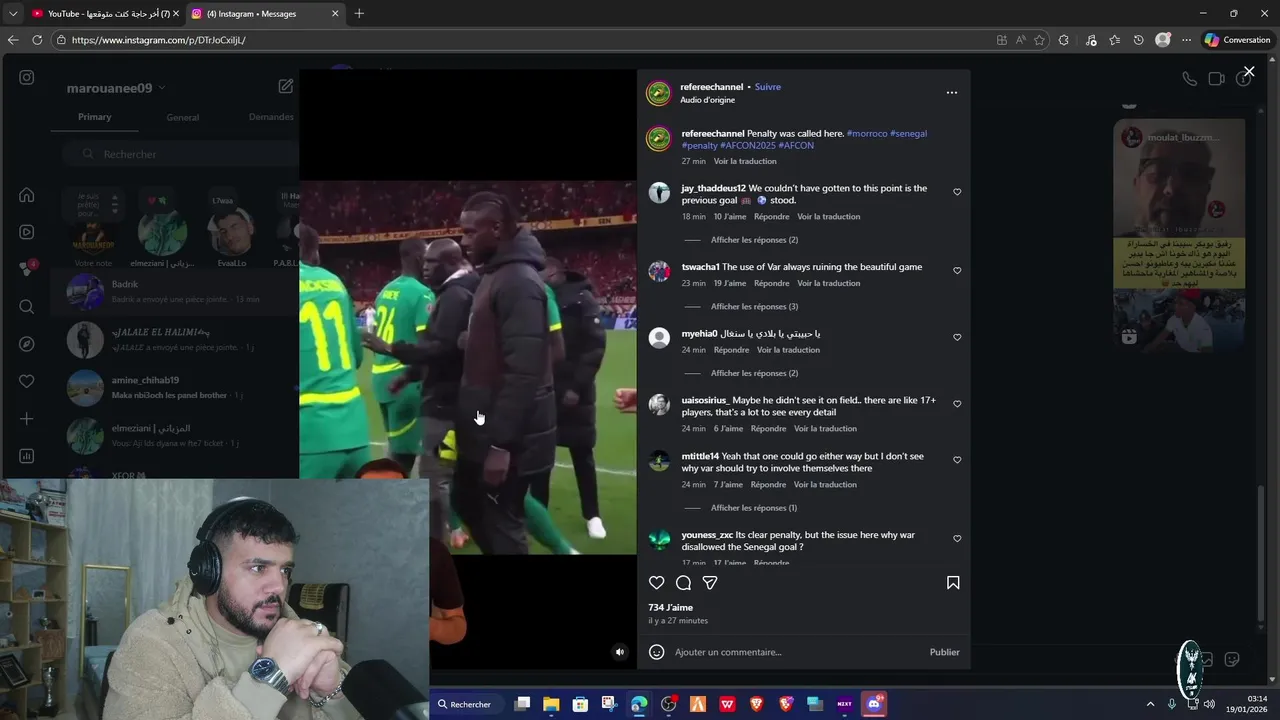Close the Instagram post overlay with X

click(x=1249, y=71)
